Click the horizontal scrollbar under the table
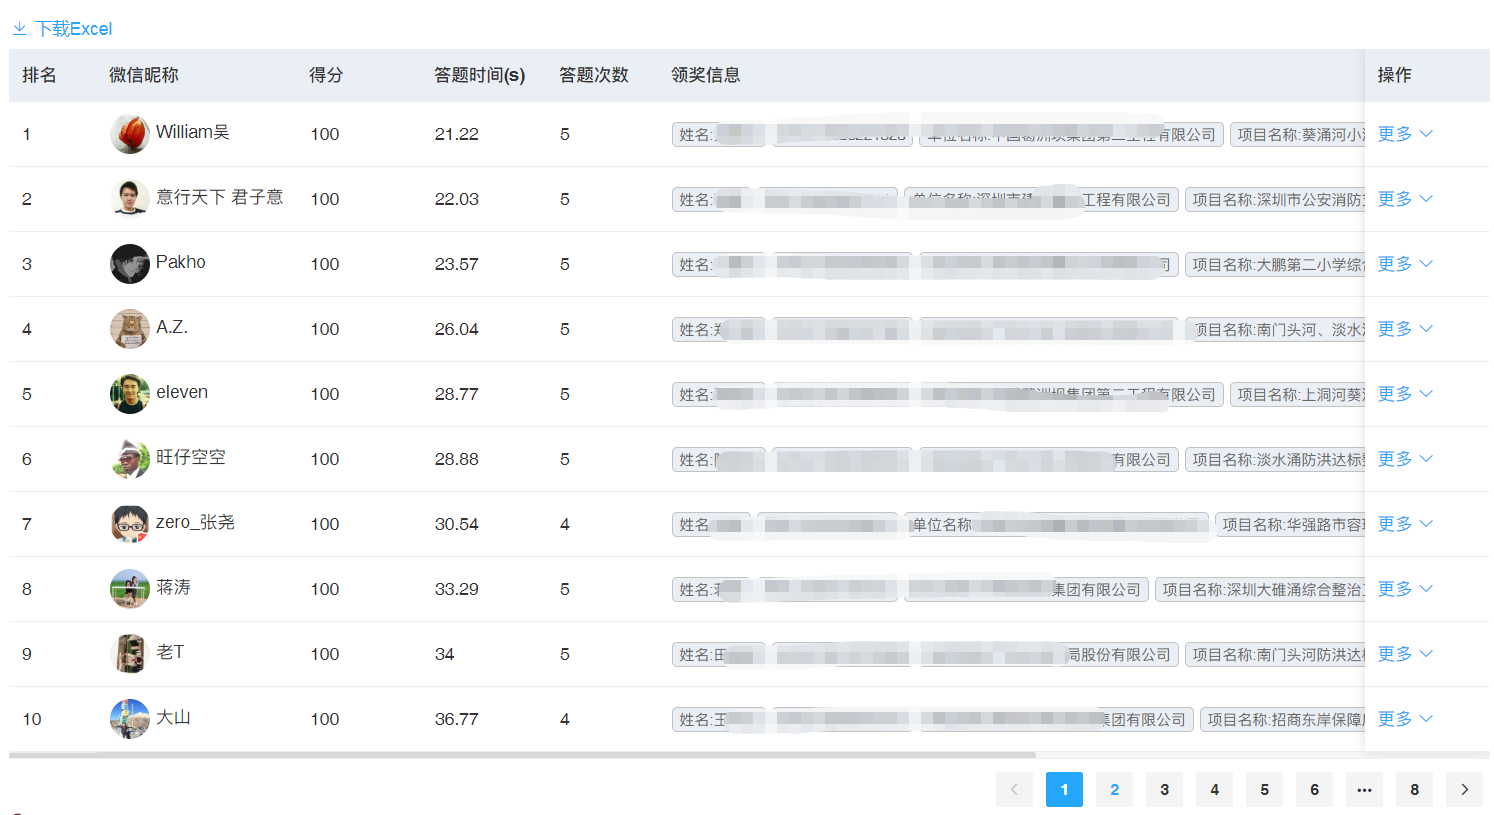 click(x=522, y=755)
